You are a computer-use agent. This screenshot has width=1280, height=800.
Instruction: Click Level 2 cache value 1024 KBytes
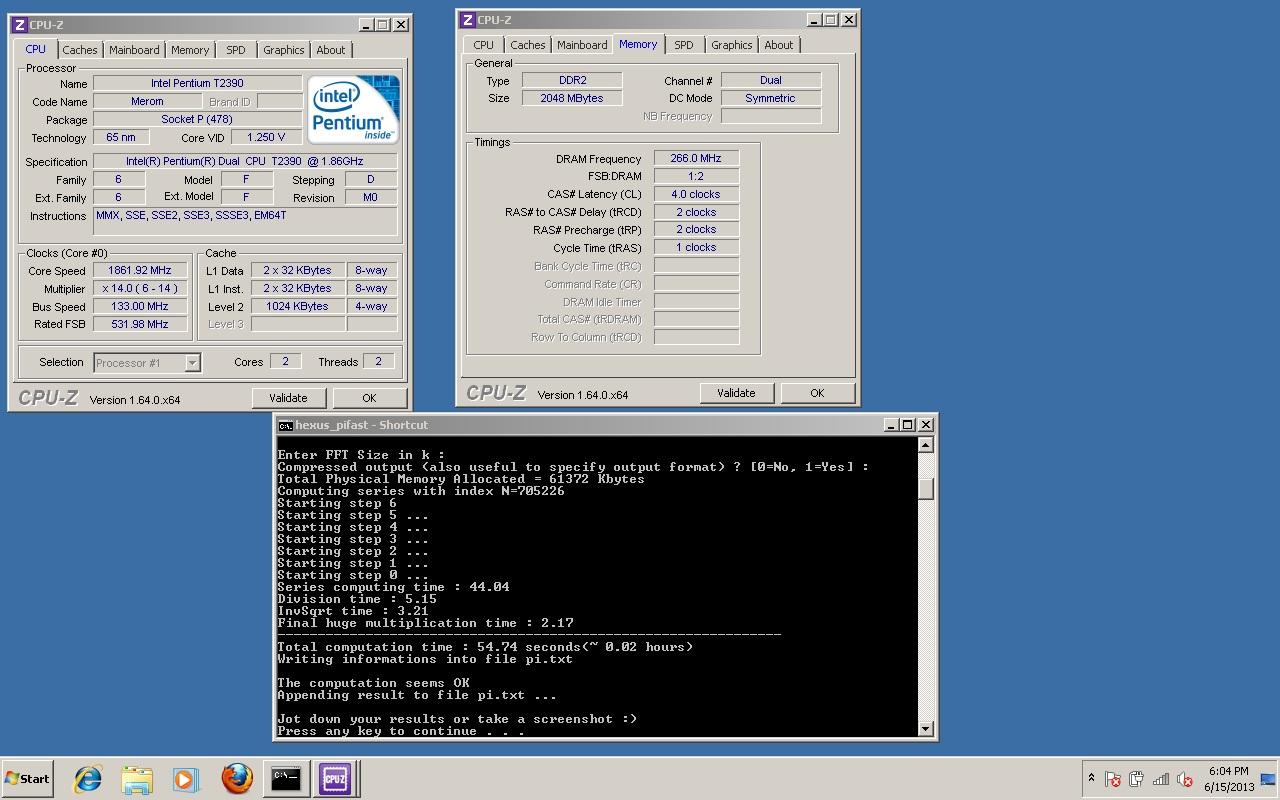click(x=297, y=306)
